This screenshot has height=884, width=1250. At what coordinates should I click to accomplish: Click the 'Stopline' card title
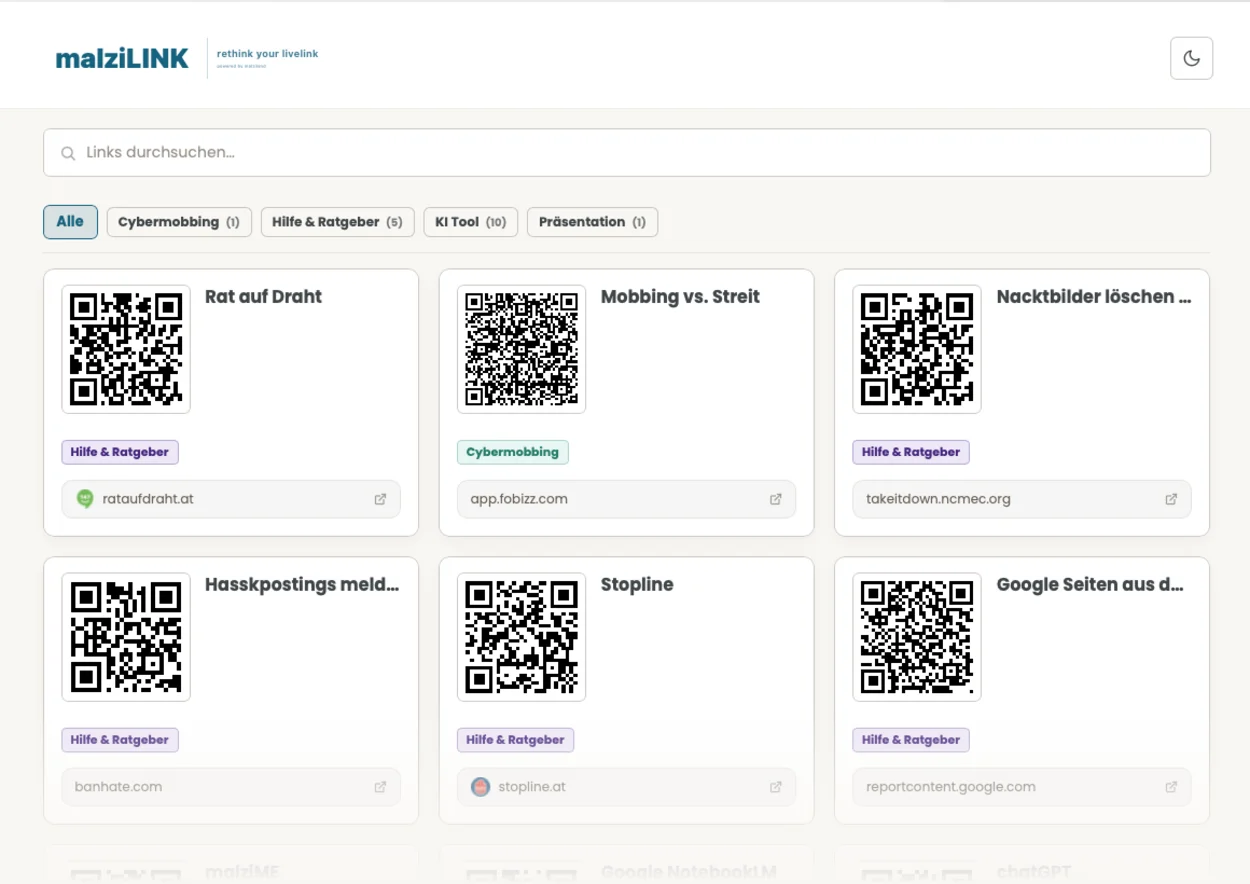pyautogui.click(x=637, y=585)
